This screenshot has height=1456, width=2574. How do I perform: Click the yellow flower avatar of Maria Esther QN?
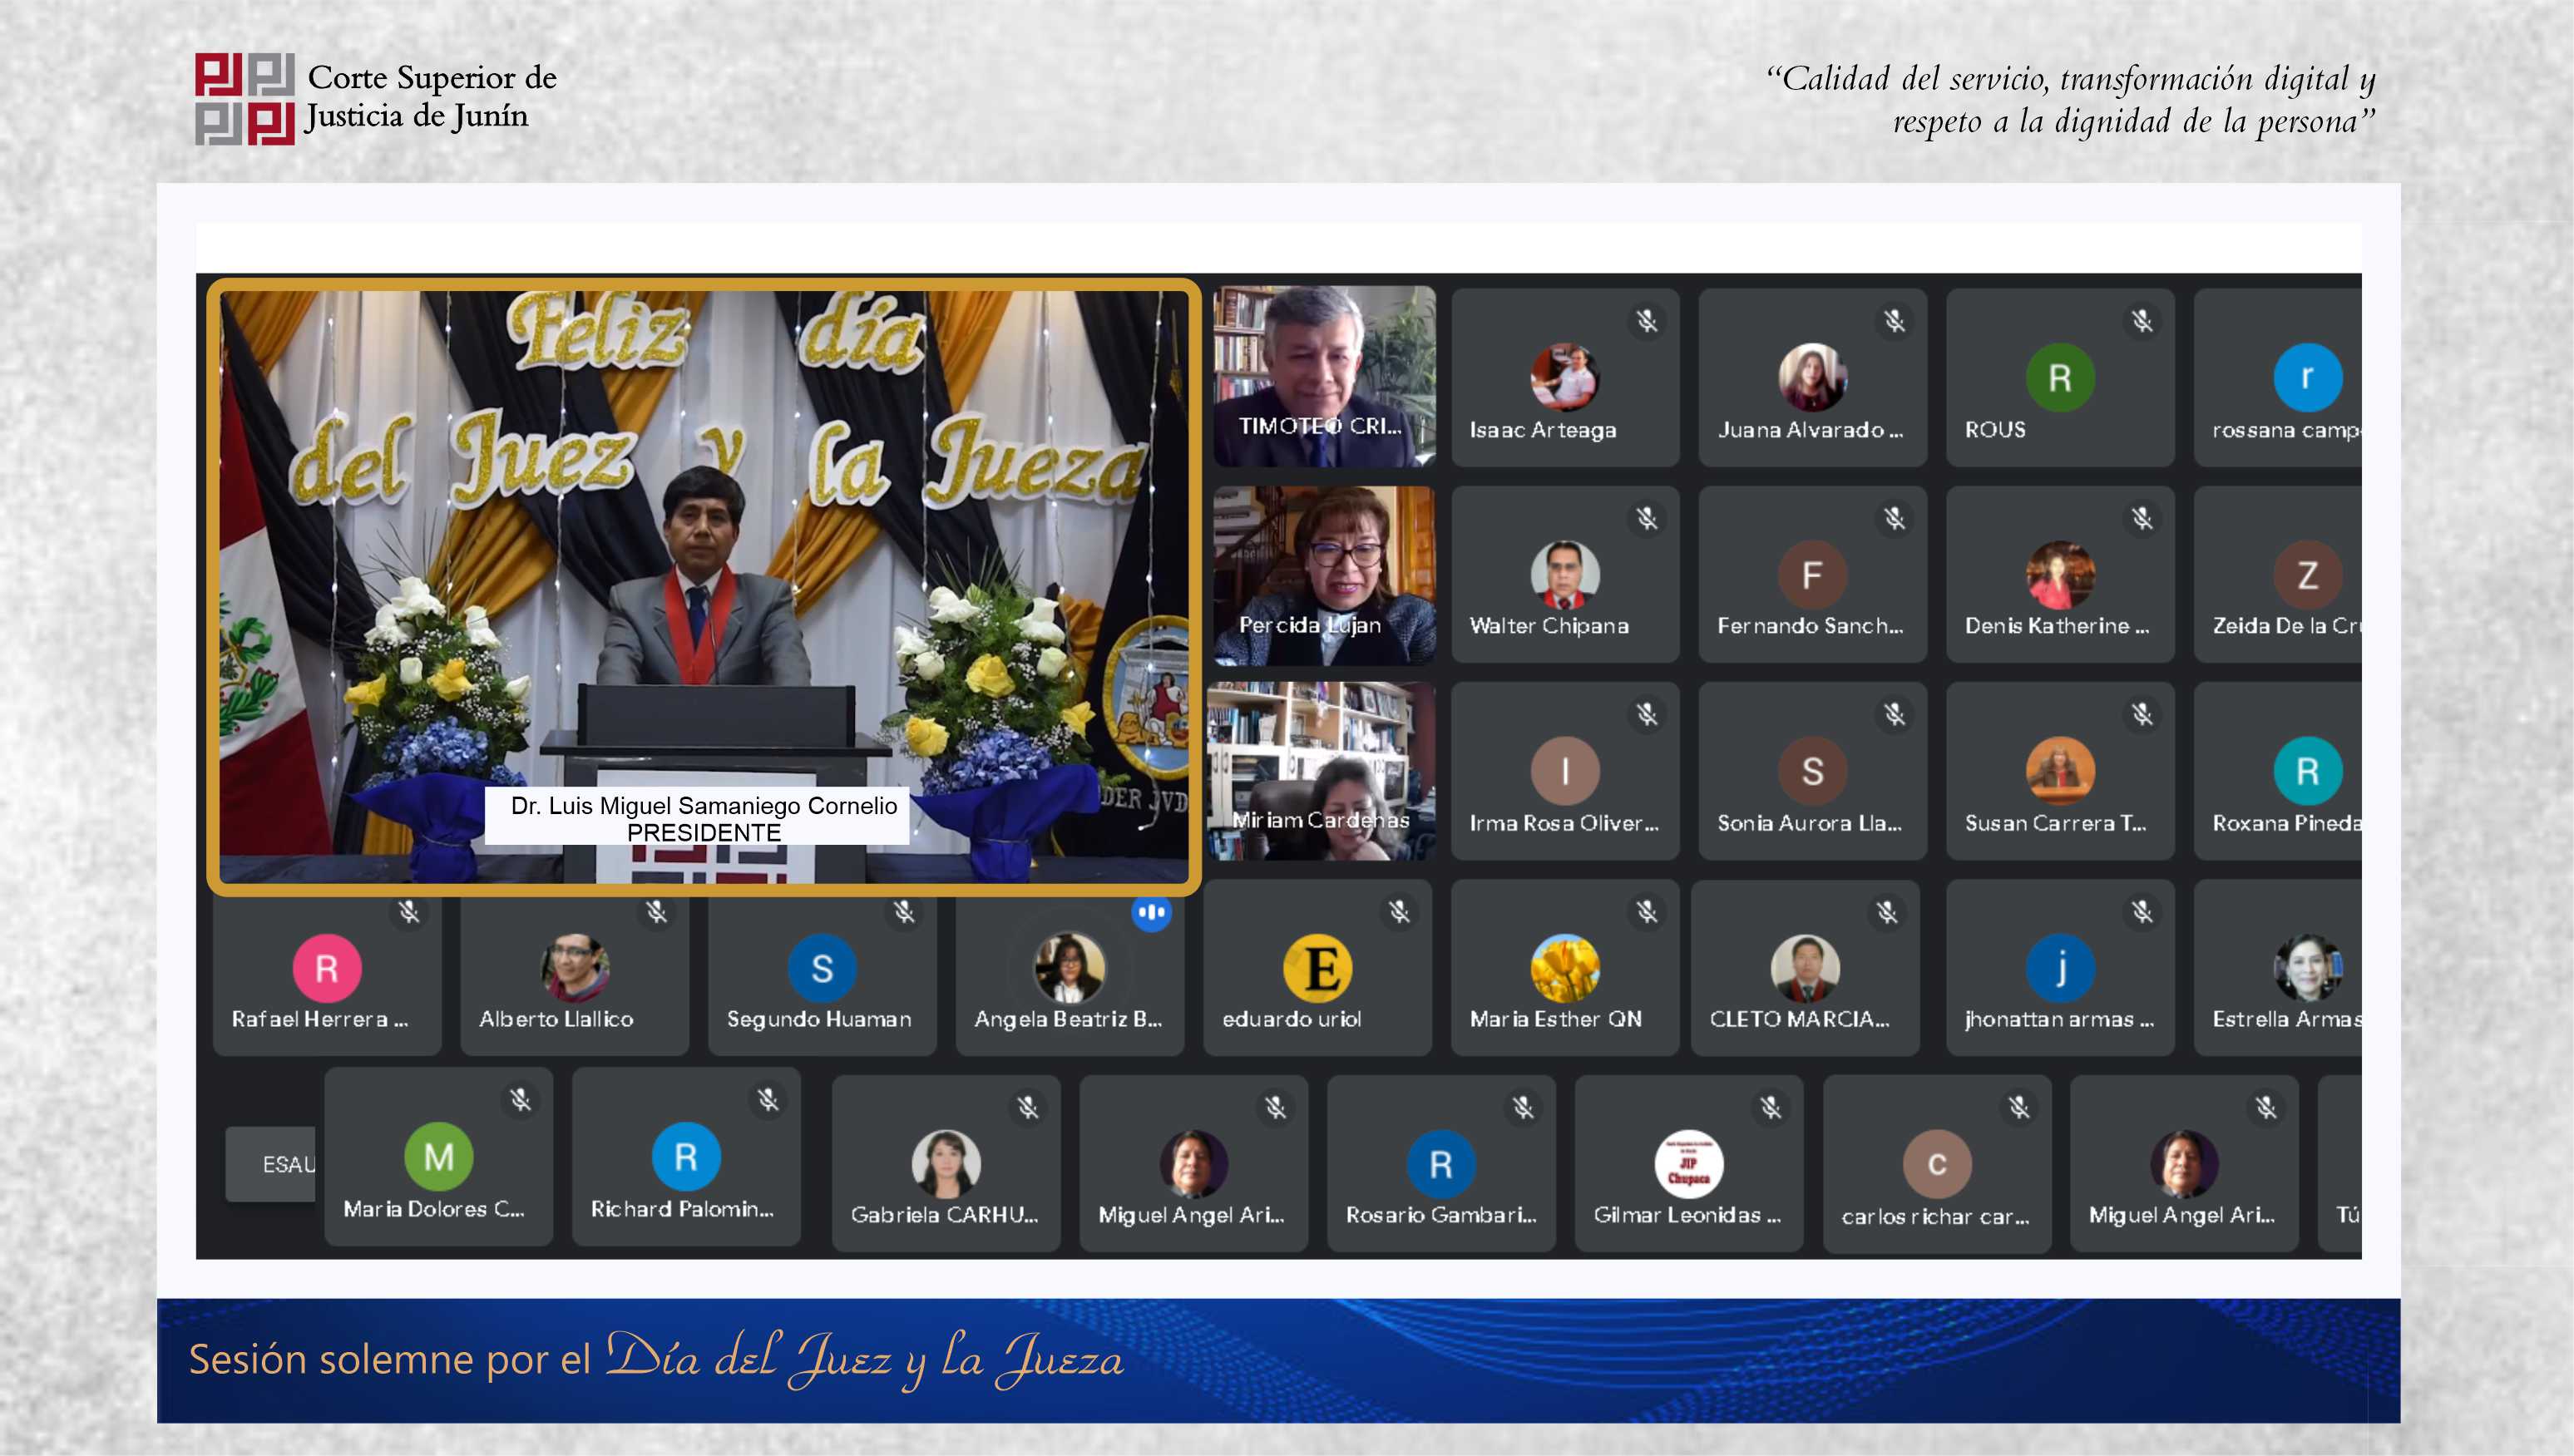pos(1565,968)
